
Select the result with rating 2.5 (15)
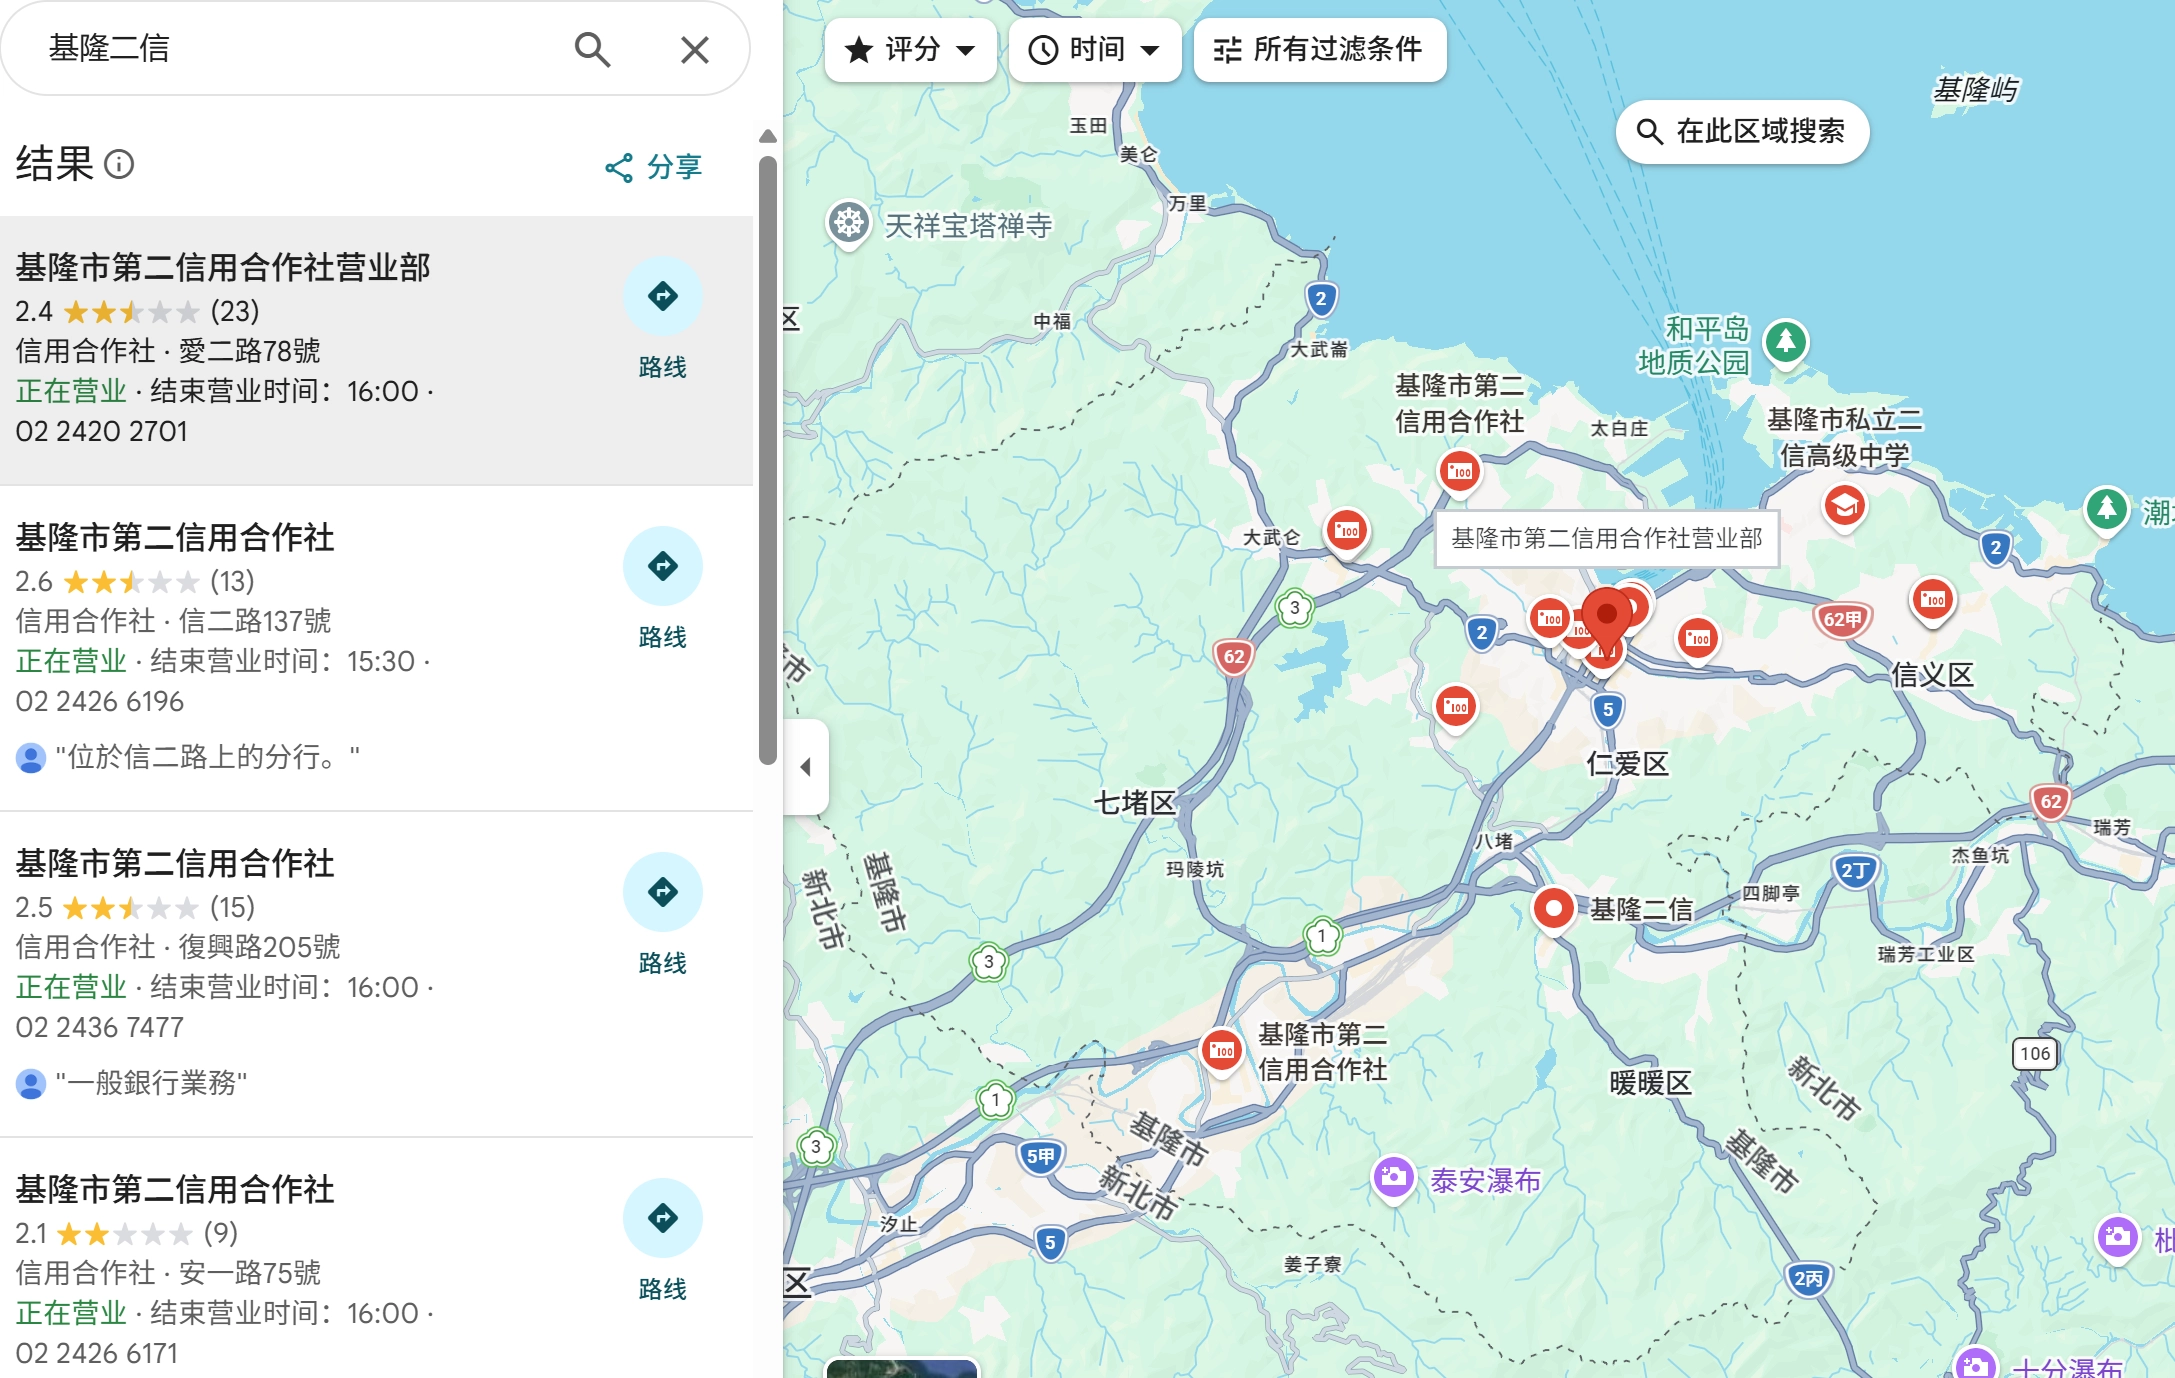[x=376, y=974]
